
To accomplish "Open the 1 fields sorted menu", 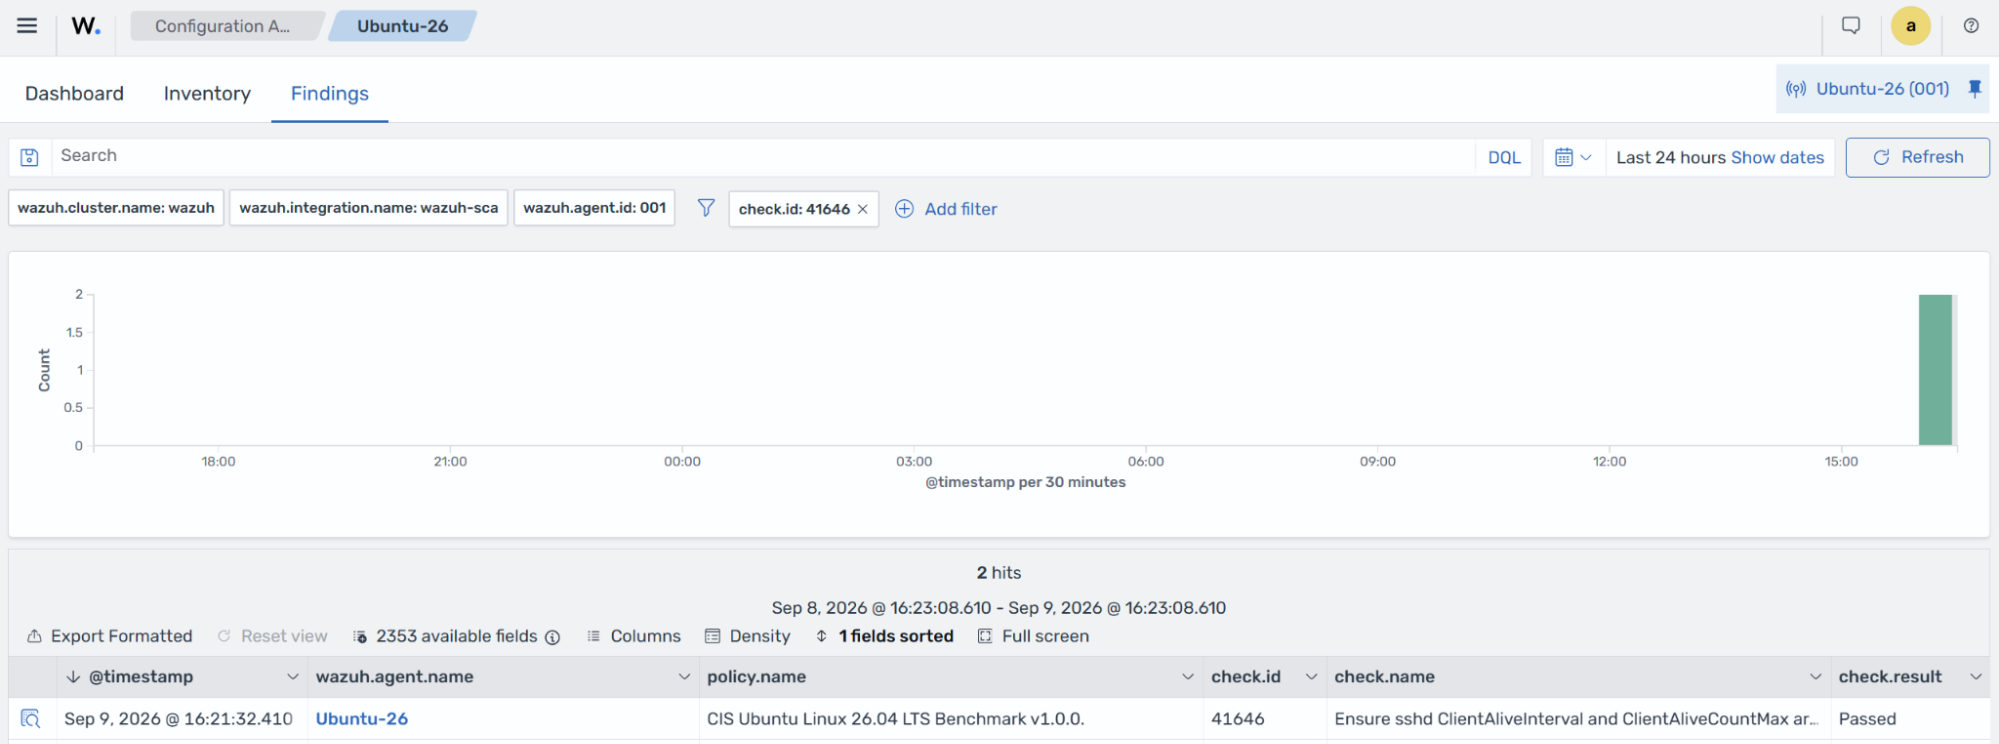I will 885,636.
